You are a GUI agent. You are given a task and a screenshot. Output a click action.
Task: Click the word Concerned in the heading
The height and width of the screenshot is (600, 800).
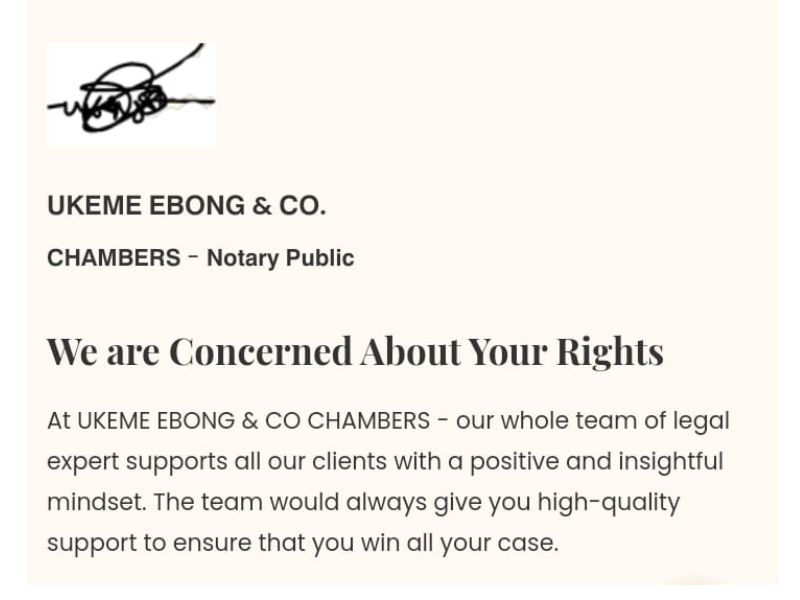(x=260, y=351)
